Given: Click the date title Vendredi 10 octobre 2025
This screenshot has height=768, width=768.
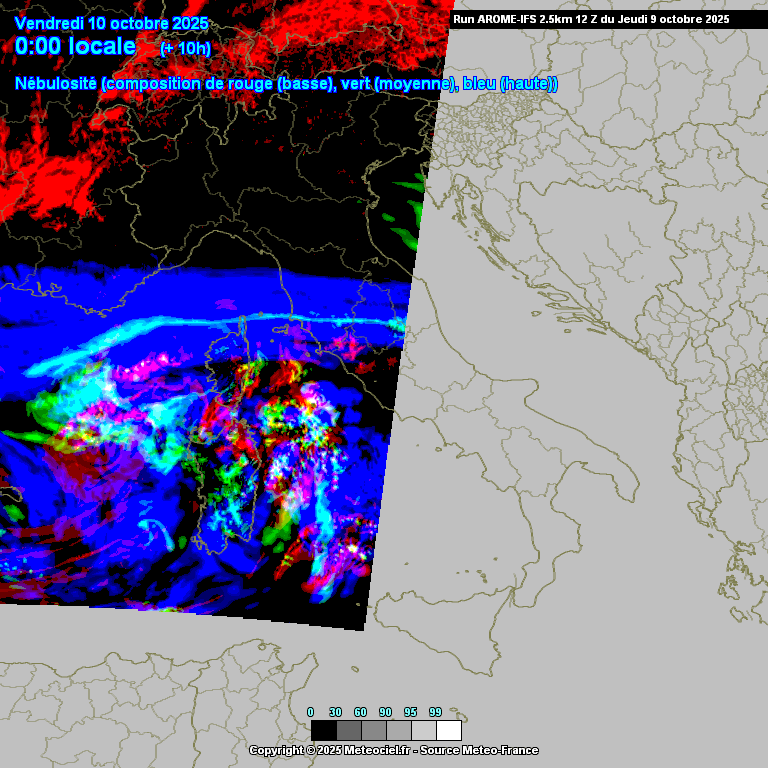Looking at the screenshot, I should pyautogui.click(x=112, y=23).
